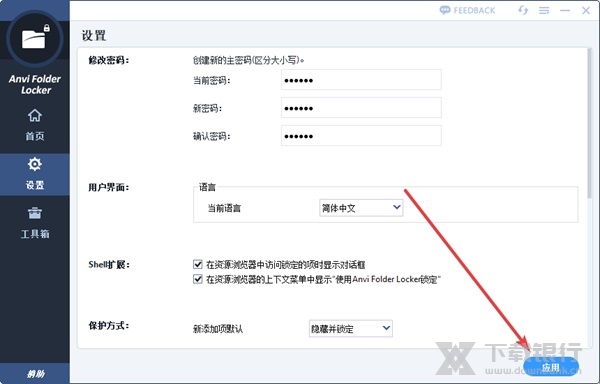The height and width of the screenshot is (384, 600).
Task: Click the 捐助 donate link at sidebar bottom
Action: pyautogui.click(x=35, y=374)
